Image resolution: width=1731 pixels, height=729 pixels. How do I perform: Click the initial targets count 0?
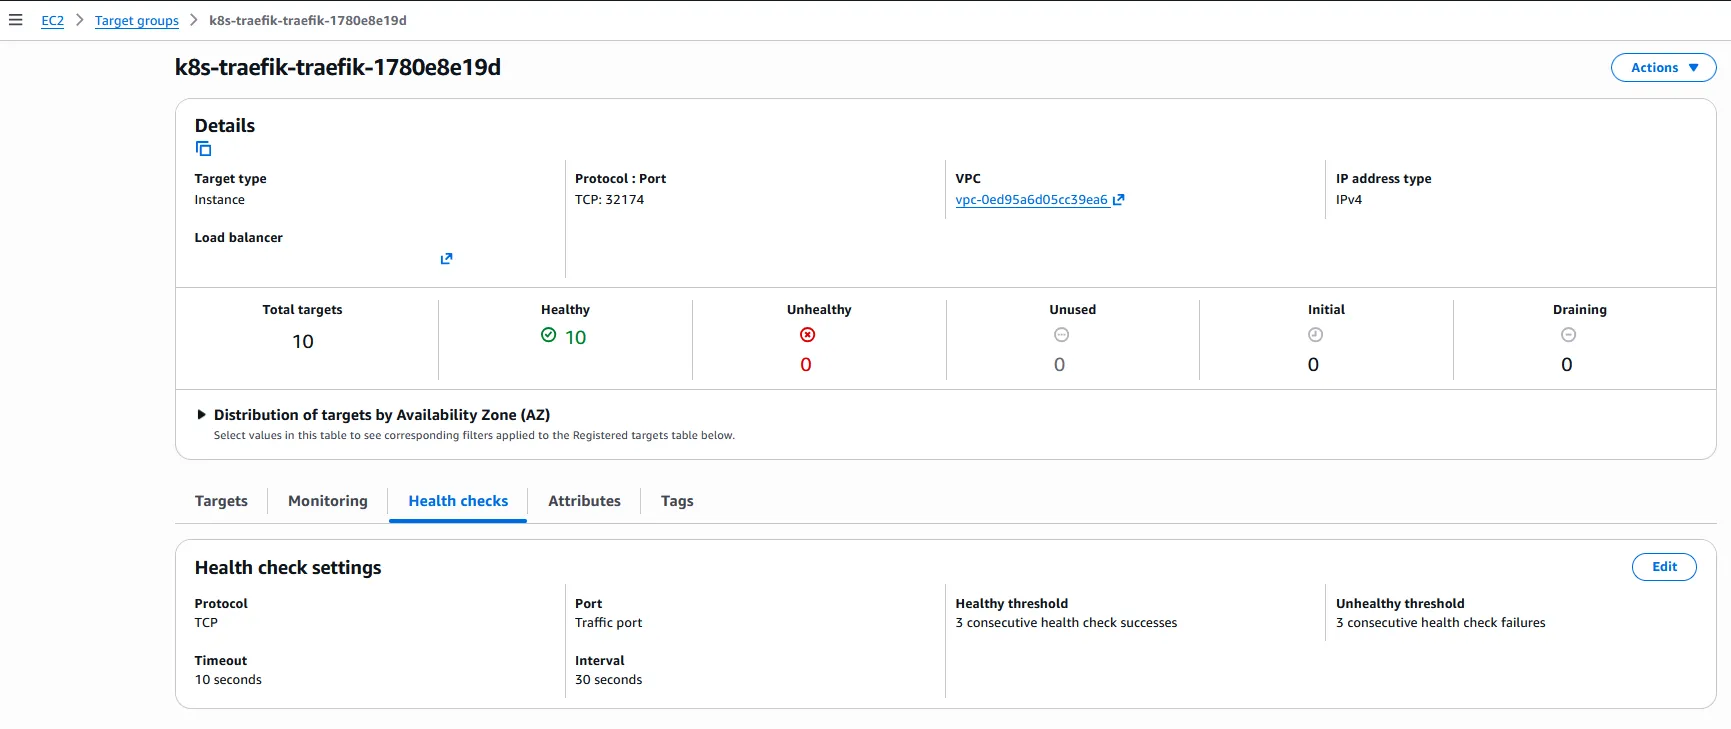(x=1314, y=365)
